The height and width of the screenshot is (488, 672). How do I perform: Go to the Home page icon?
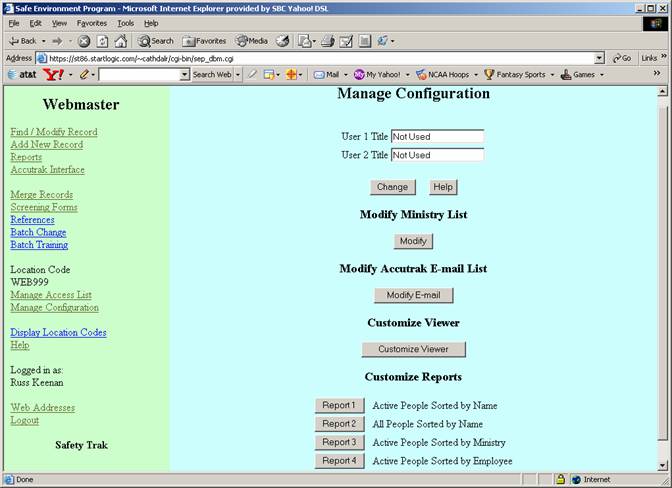click(120, 41)
